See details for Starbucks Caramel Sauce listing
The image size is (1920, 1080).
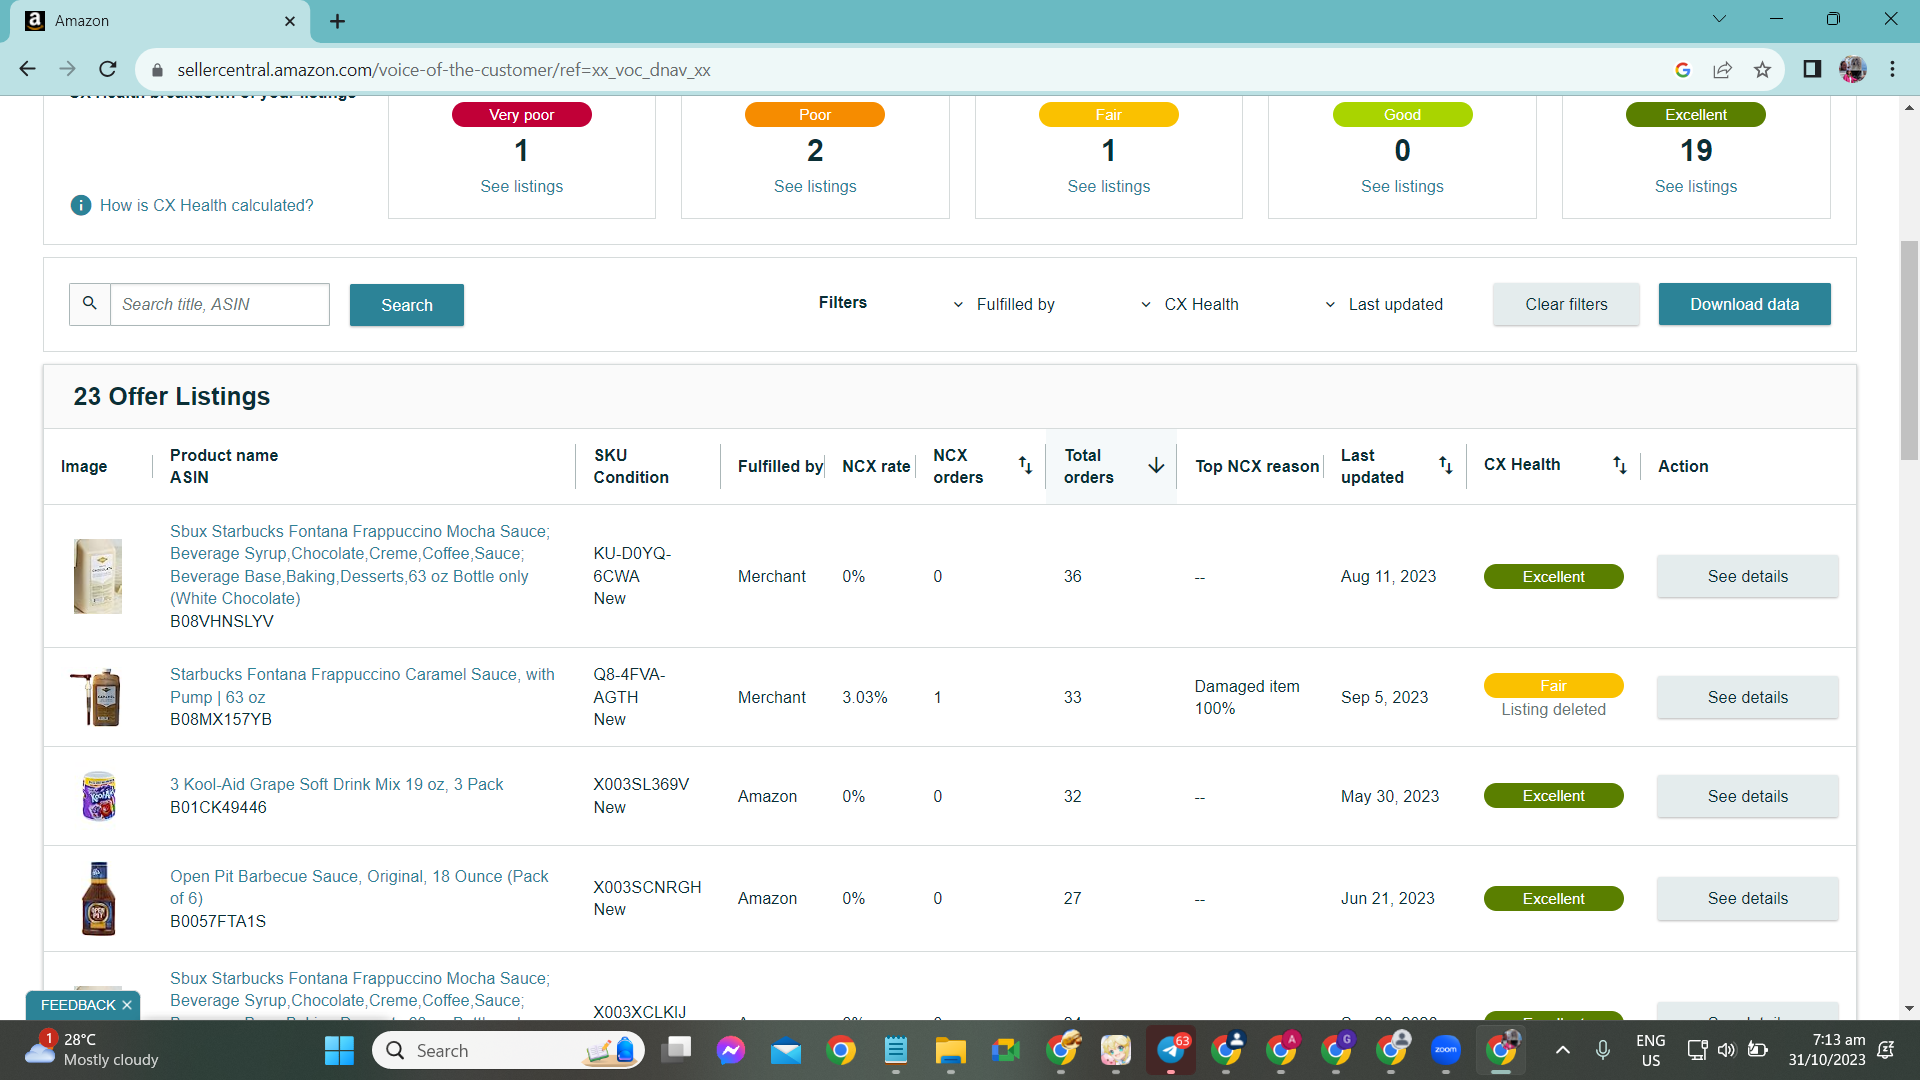pos(1748,697)
